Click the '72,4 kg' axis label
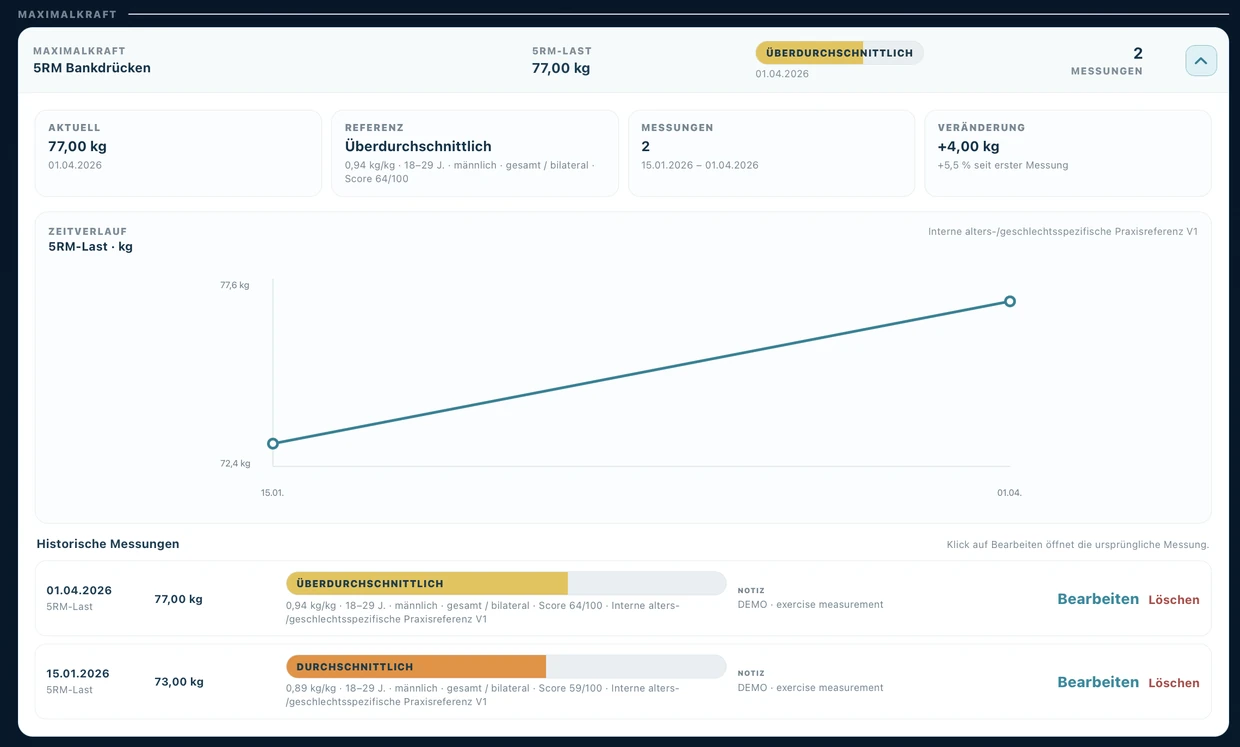 [235, 463]
